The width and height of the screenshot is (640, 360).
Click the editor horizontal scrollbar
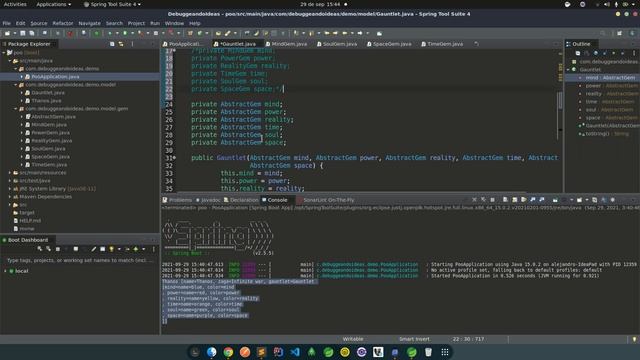click(x=351, y=191)
